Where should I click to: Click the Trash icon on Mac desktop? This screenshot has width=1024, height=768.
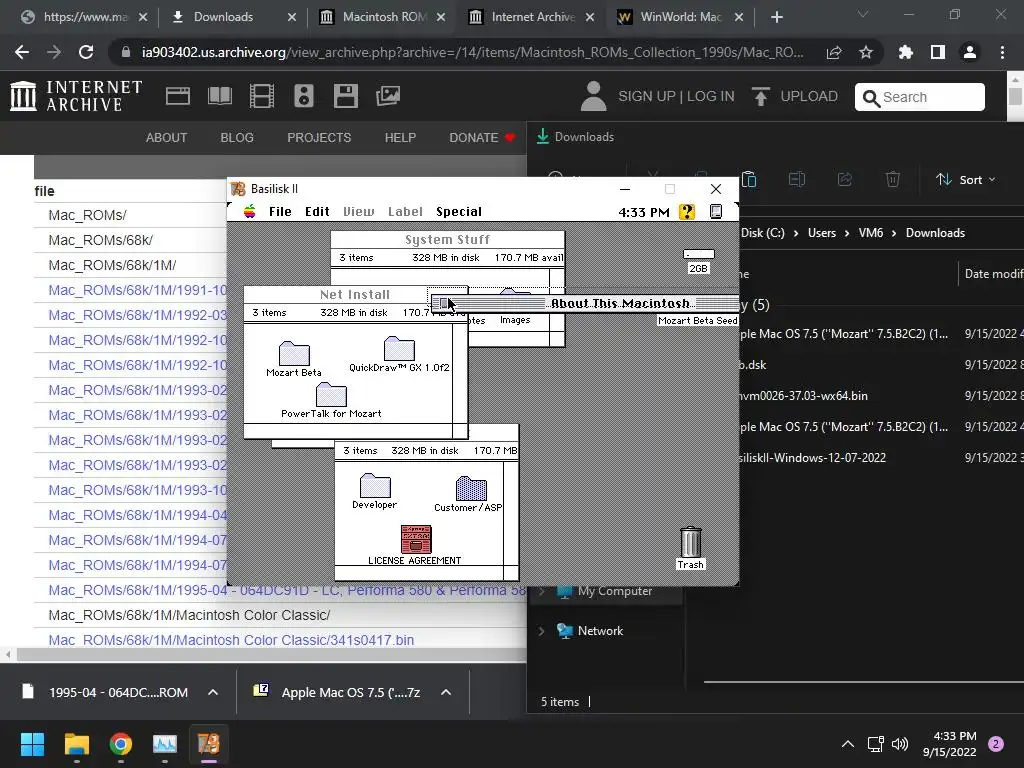tap(690, 543)
